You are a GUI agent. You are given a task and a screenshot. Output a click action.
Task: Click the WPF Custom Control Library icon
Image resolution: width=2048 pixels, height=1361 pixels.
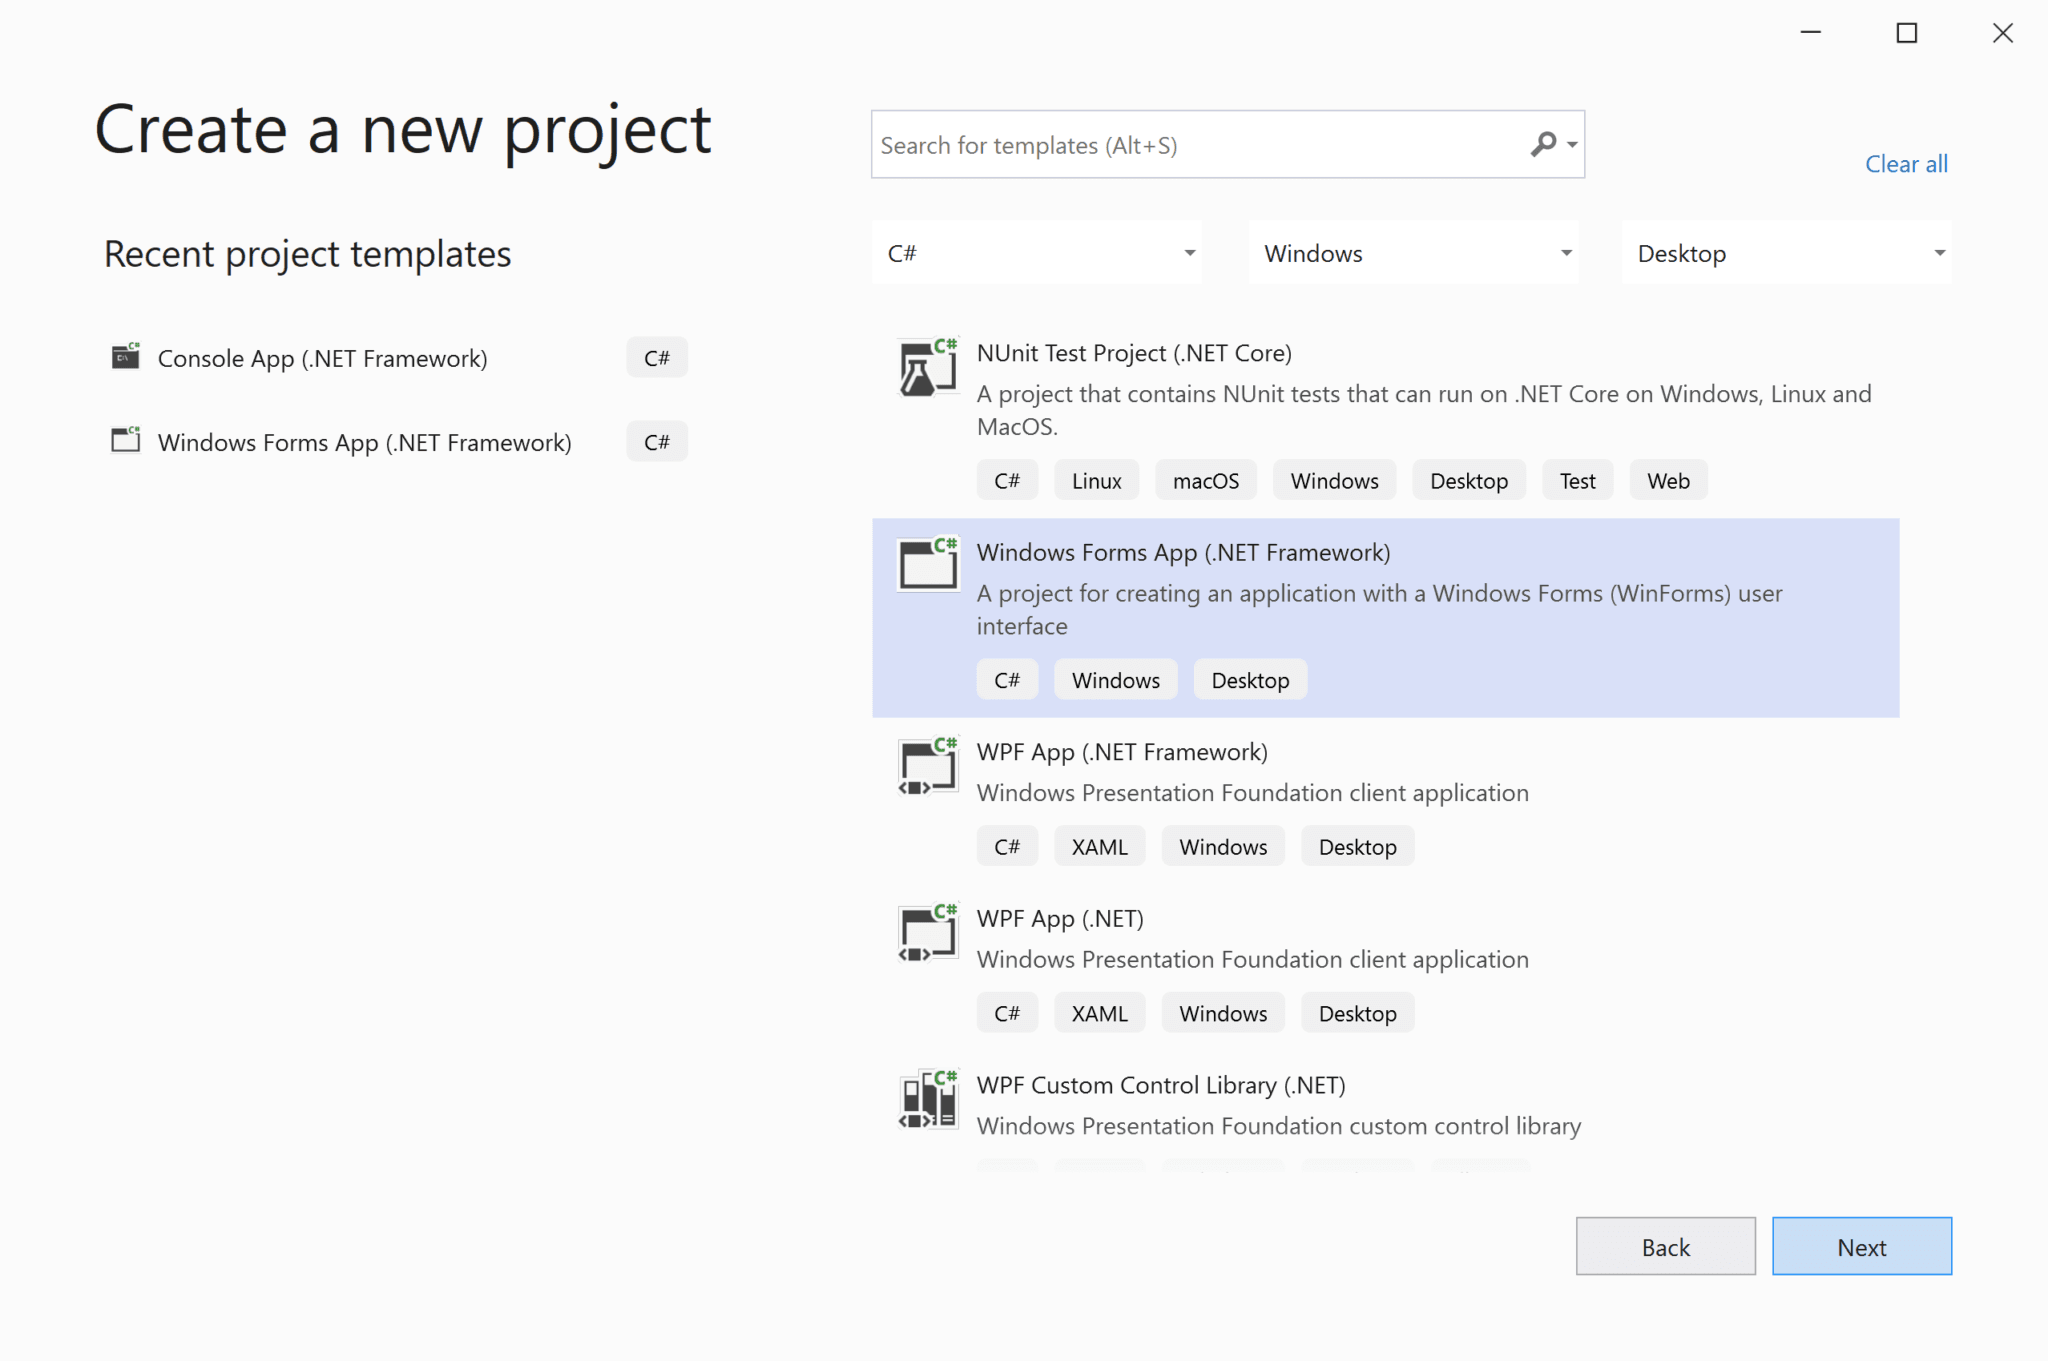pos(926,1099)
